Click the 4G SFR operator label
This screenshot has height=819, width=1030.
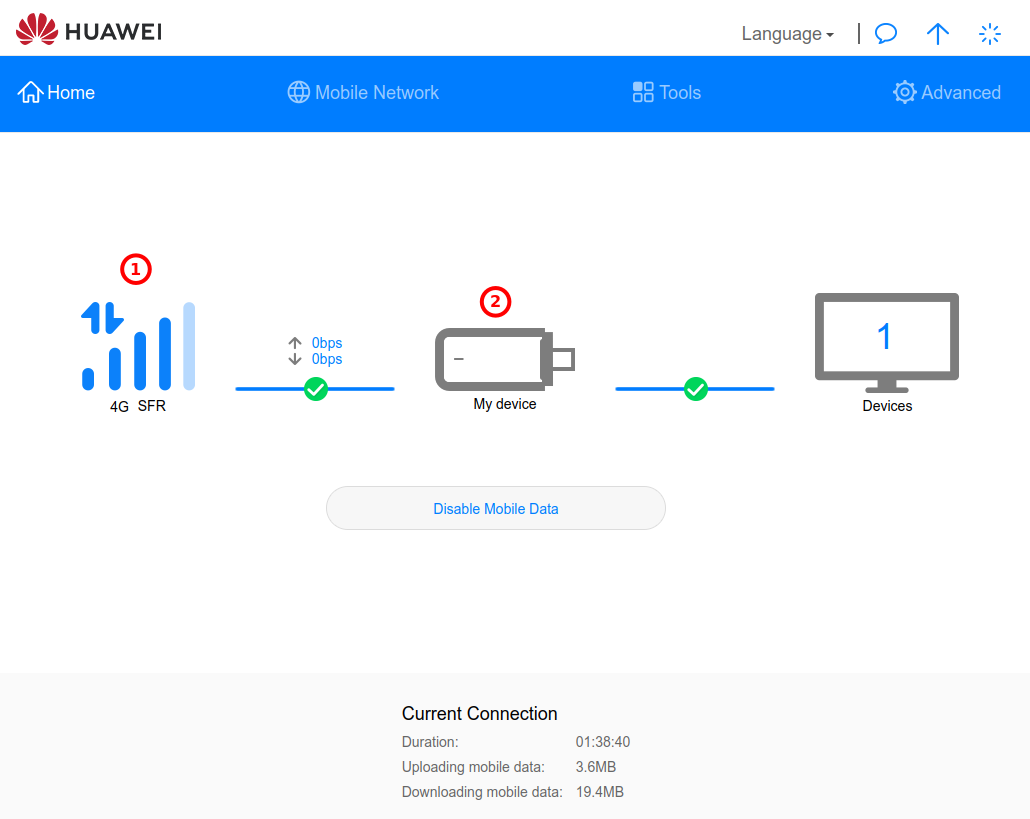(138, 407)
